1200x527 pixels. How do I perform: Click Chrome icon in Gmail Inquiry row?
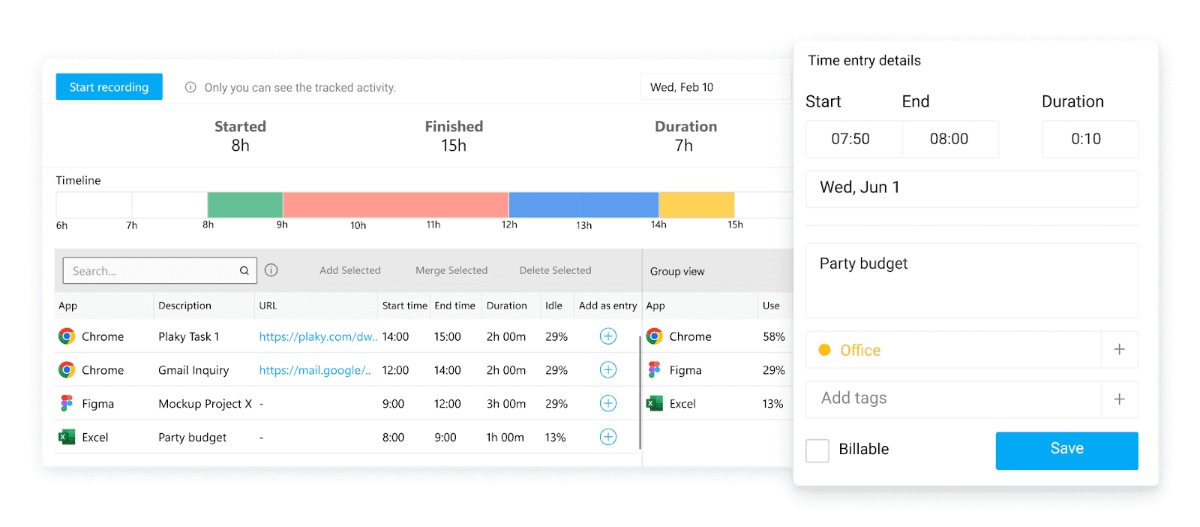[67, 370]
